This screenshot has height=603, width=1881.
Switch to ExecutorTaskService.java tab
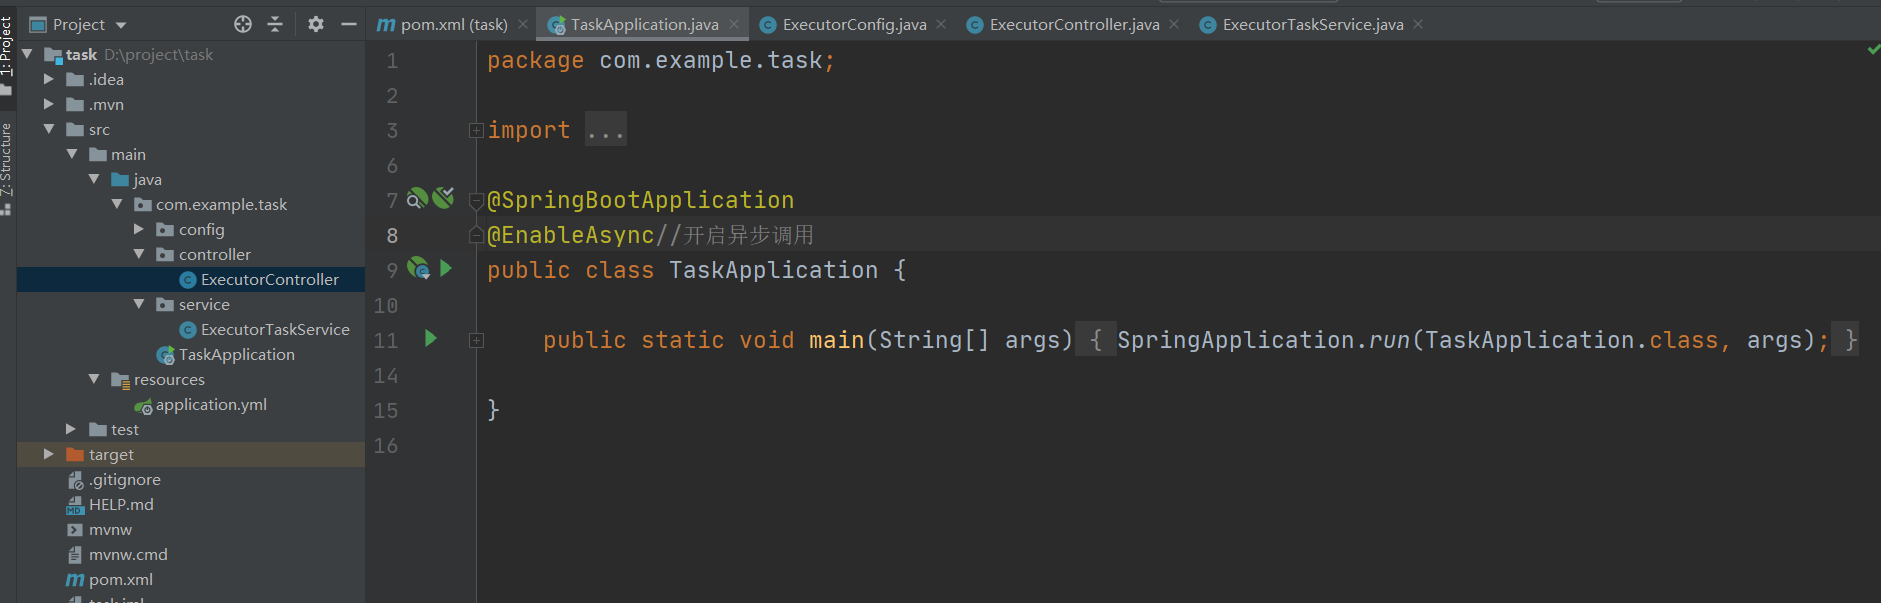coord(1313,24)
